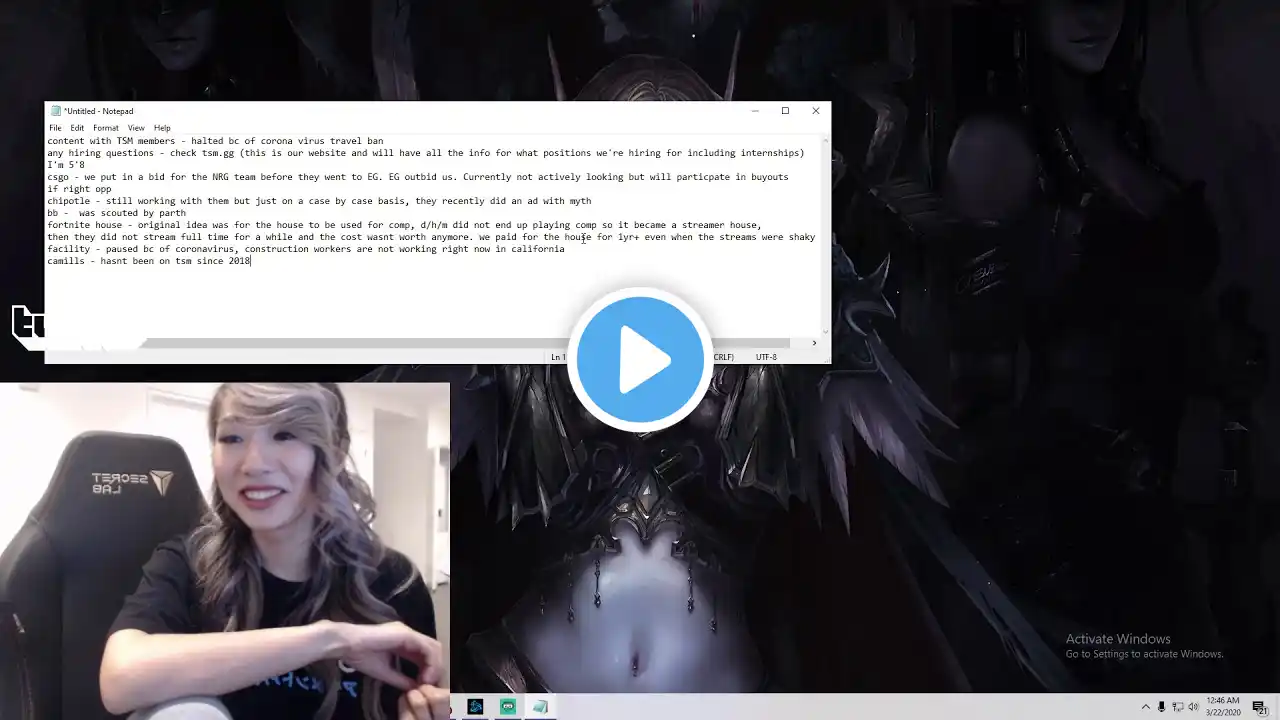Open the notification center with 21 badge
Image resolution: width=1280 pixels, height=720 pixels.
click(x=1259, y=707)
